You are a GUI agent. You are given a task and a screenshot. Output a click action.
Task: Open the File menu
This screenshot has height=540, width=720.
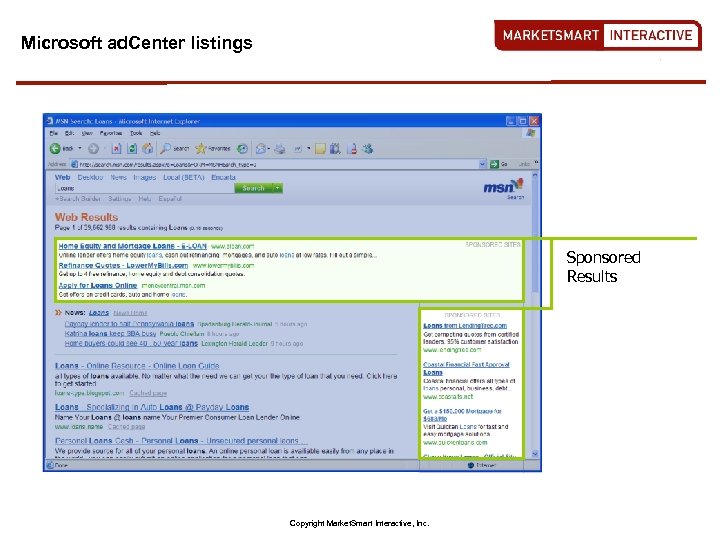(x=54, y=133)
